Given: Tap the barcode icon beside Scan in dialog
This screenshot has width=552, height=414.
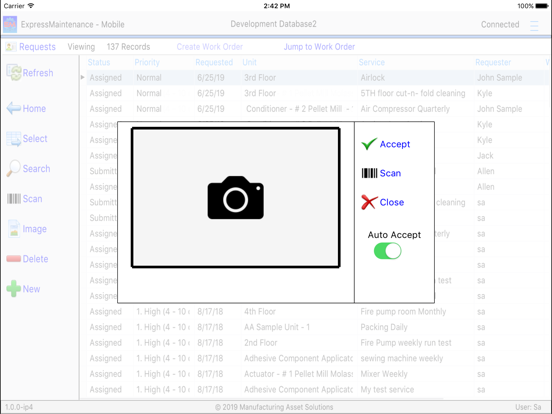Looking at the screenshot, I should click(x=369, y=173).
